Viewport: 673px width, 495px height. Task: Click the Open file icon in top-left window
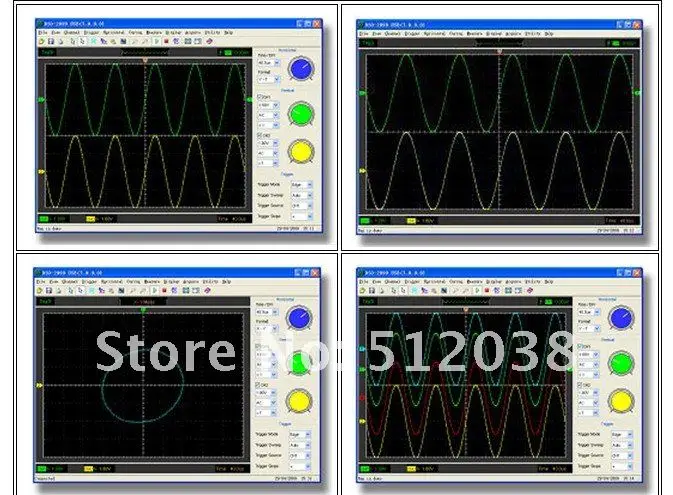pos(41,41)
